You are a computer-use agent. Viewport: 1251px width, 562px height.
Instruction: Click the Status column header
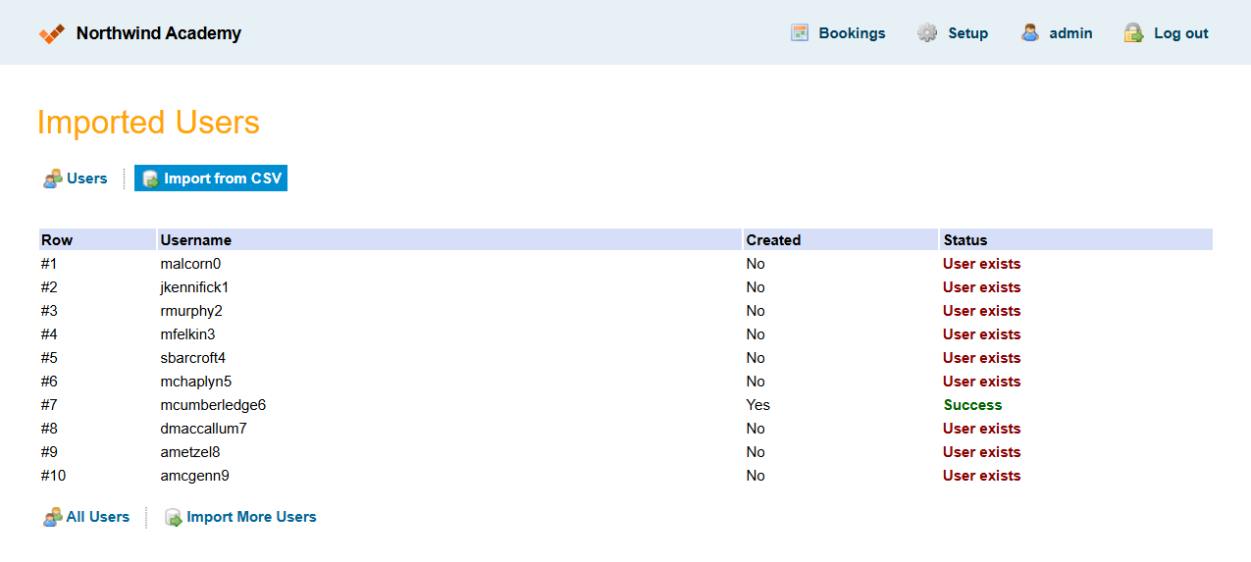click(964, 240)
